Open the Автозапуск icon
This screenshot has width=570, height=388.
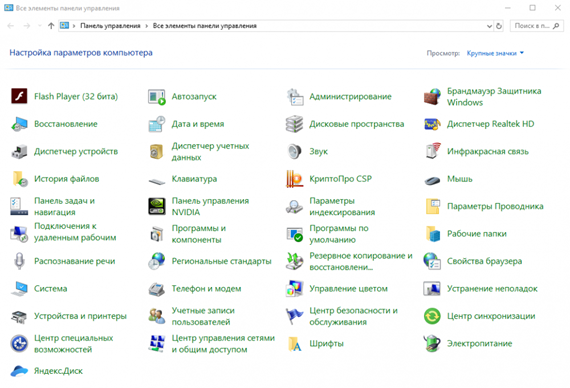[x=157, y=97]
